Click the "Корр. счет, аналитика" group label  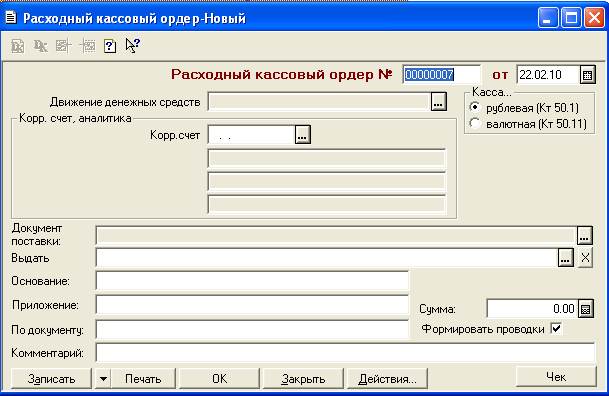pos(75,118)
